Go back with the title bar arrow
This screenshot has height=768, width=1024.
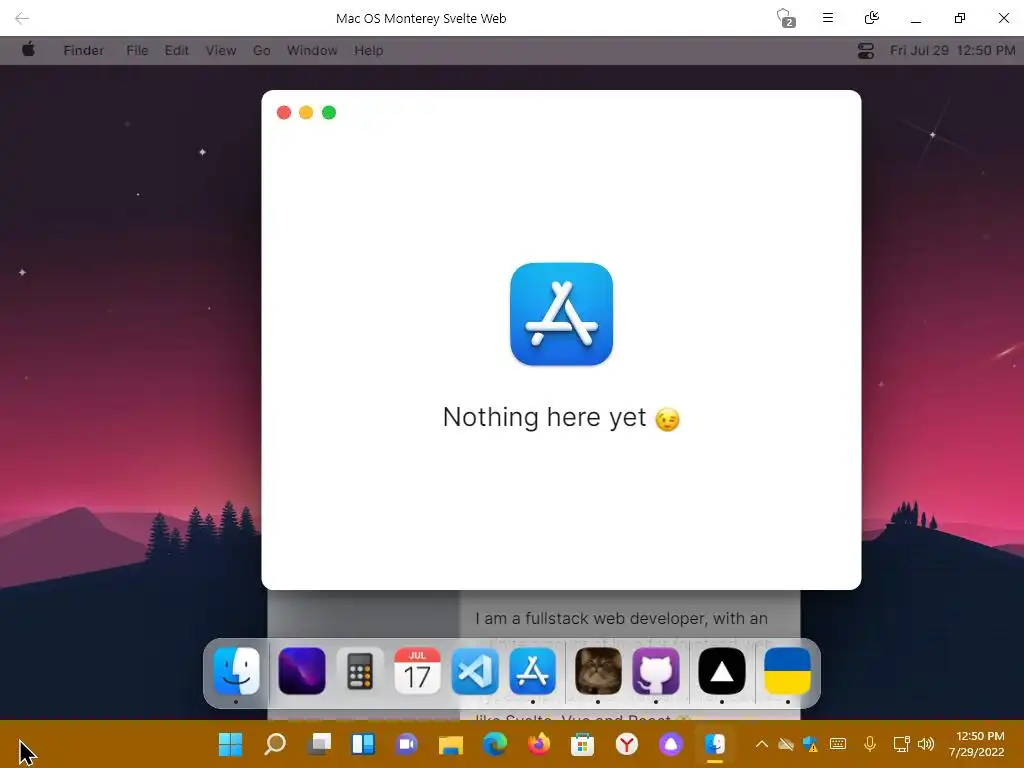click(x=22, y=18)
